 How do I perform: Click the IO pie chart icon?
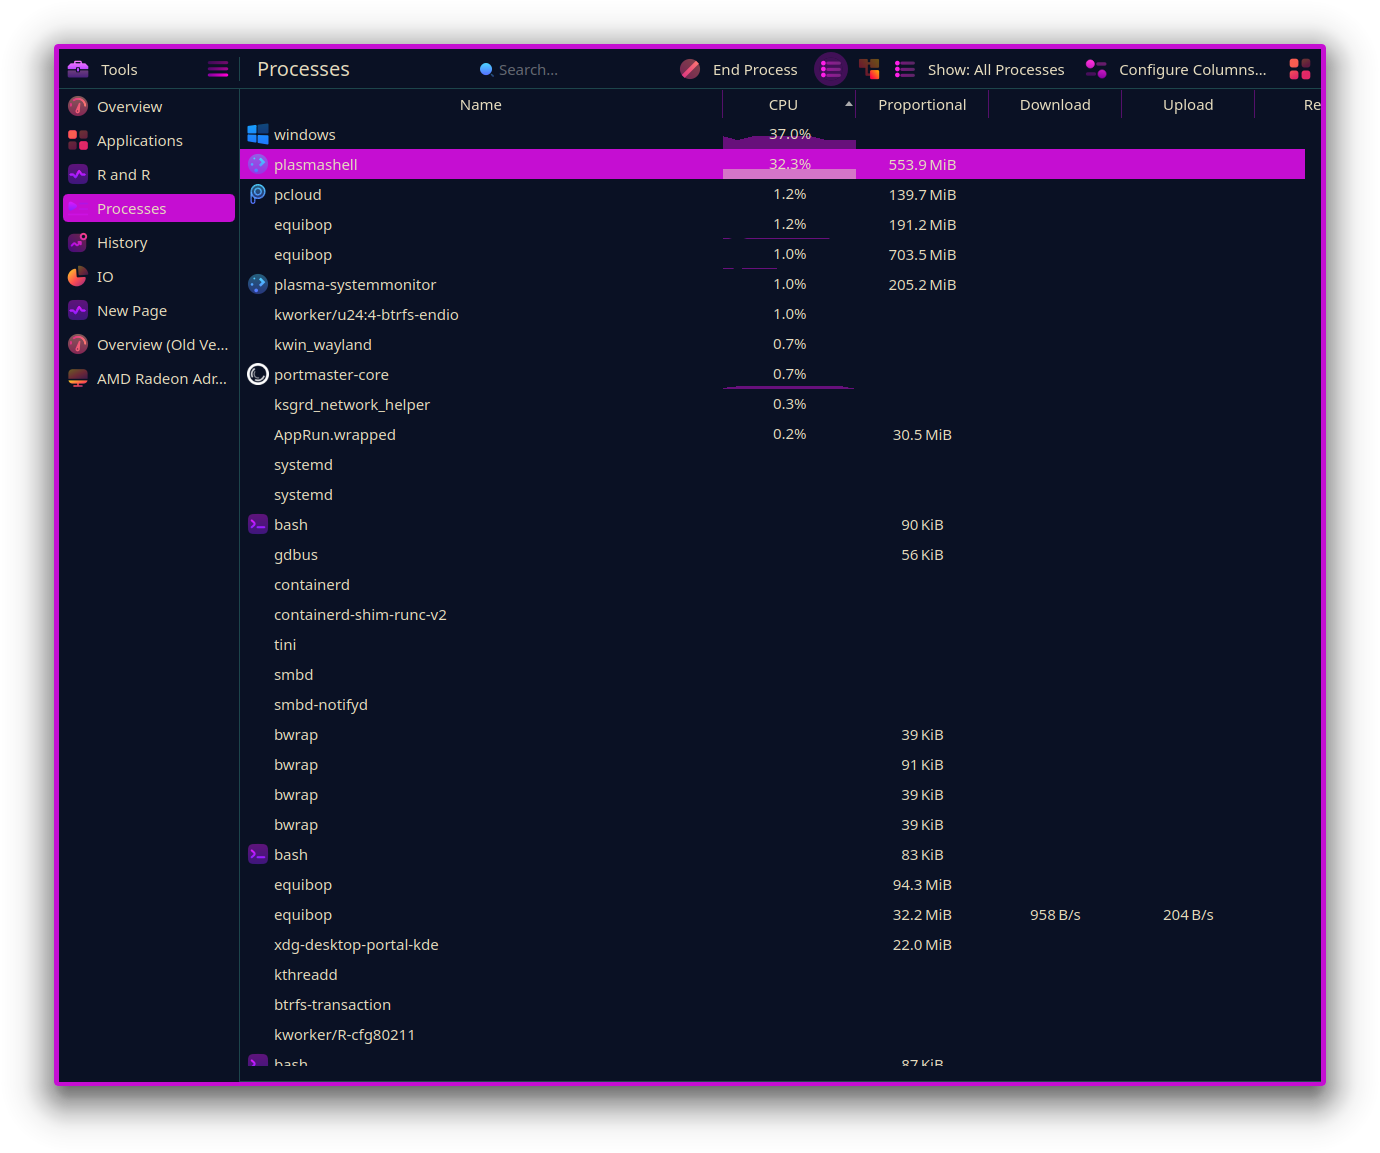[78, 277]
